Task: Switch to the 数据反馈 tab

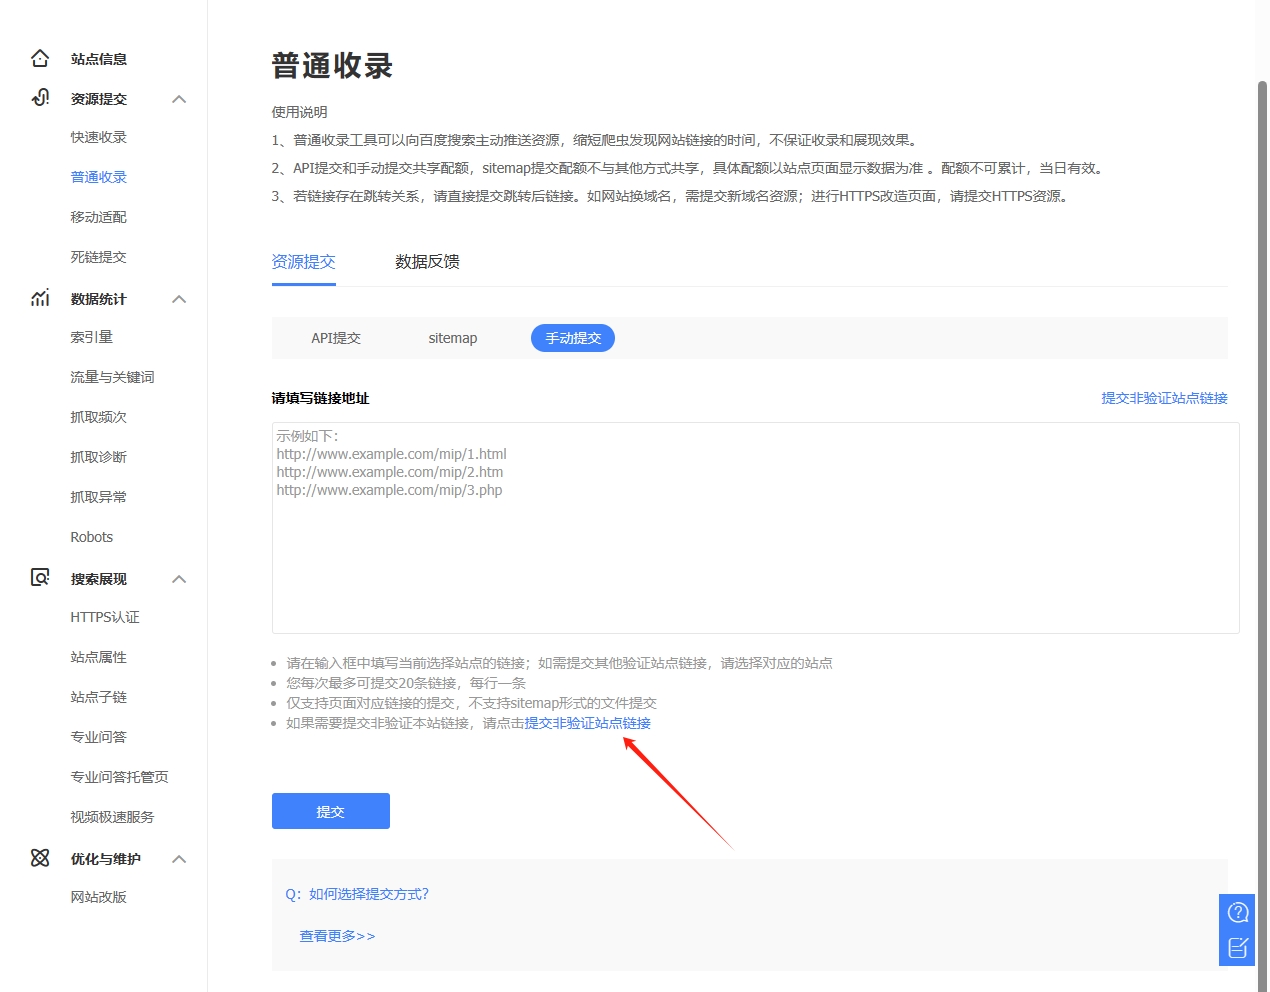Action: coord(427,262)
